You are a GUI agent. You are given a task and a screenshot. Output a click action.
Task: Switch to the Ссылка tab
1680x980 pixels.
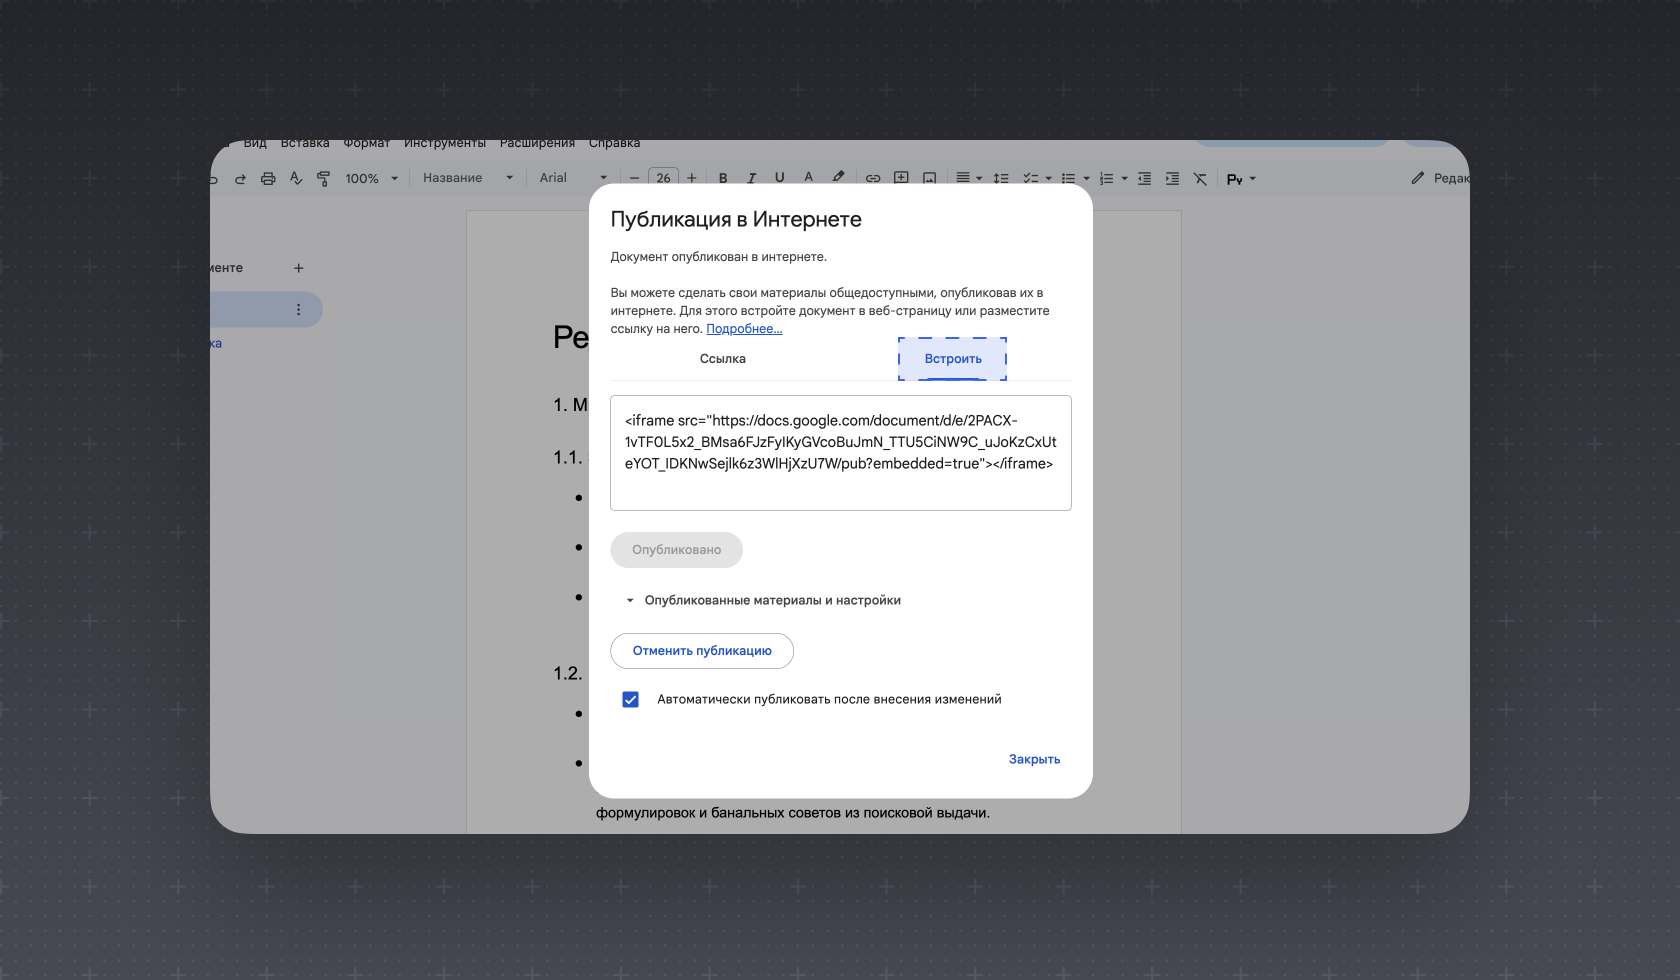click(x=723, y=359)
